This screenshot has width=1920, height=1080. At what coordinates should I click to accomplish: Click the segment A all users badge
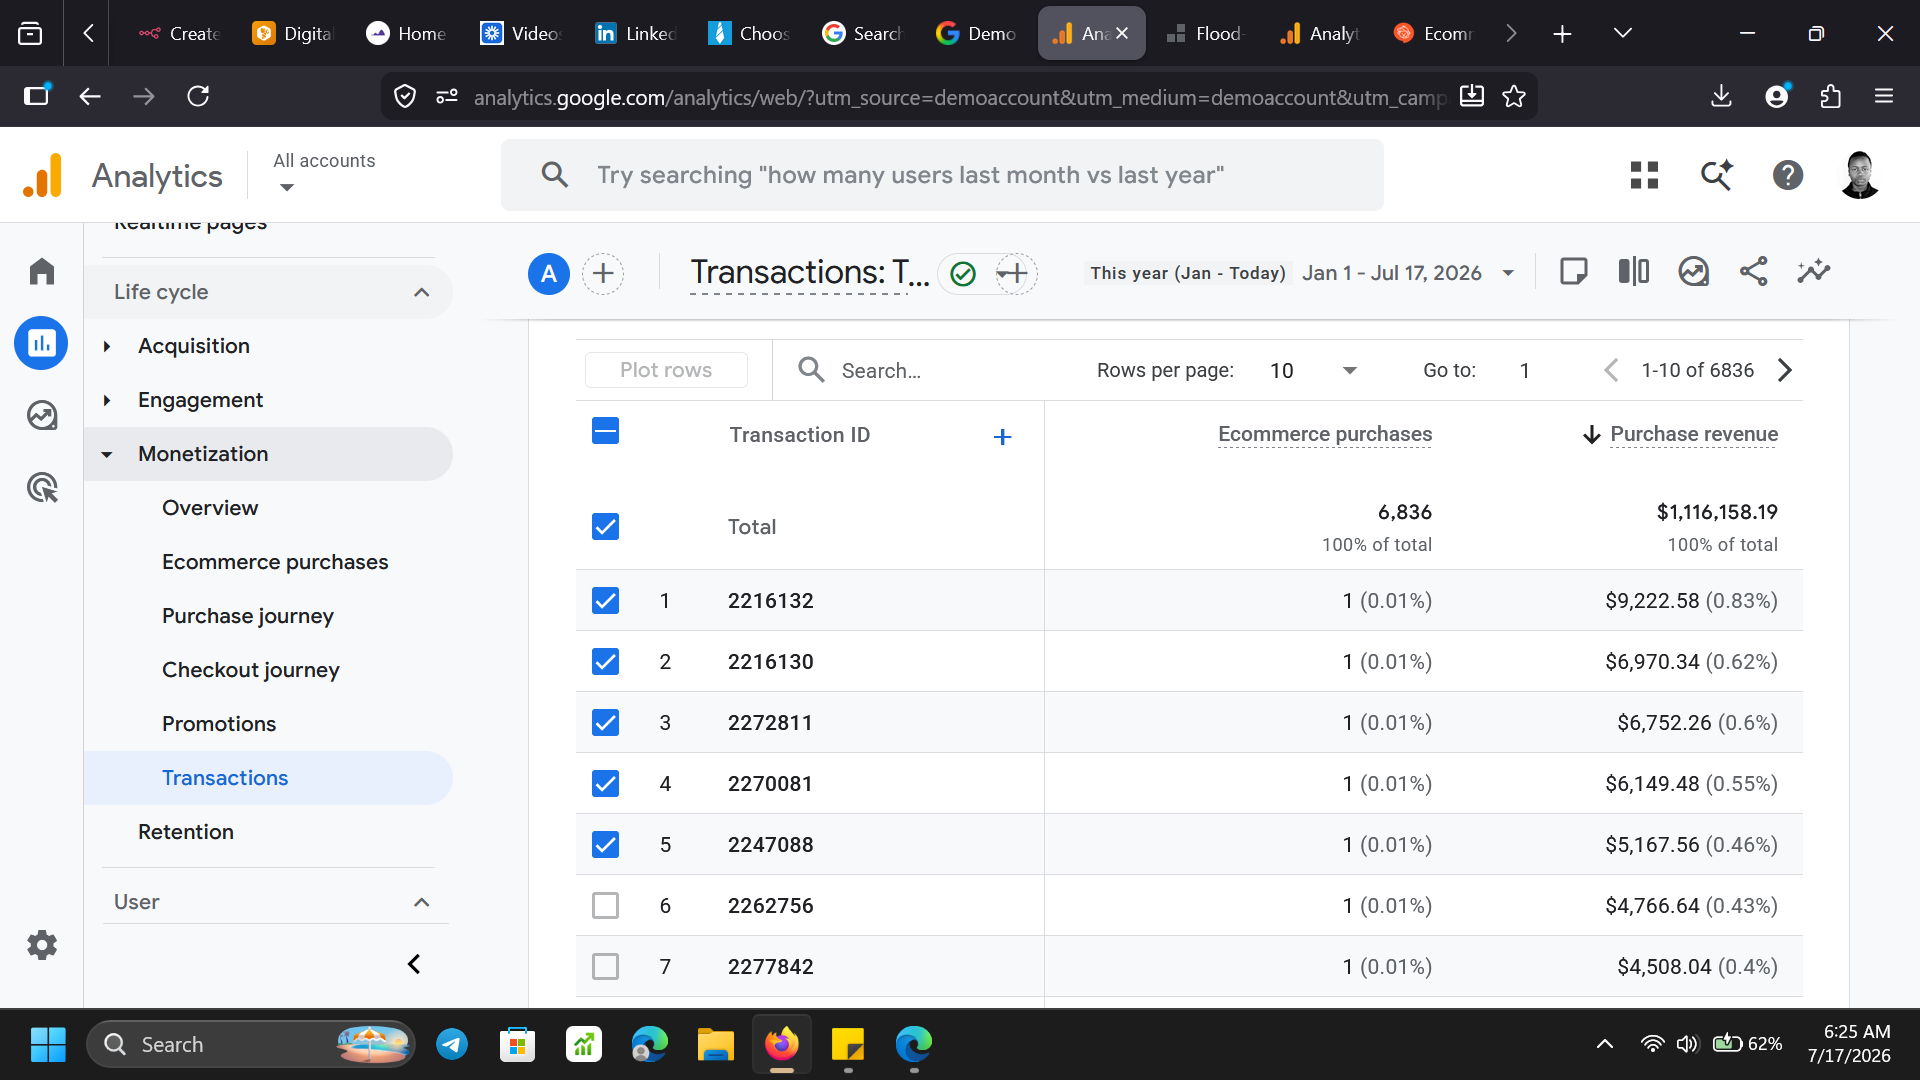(549, 273)
